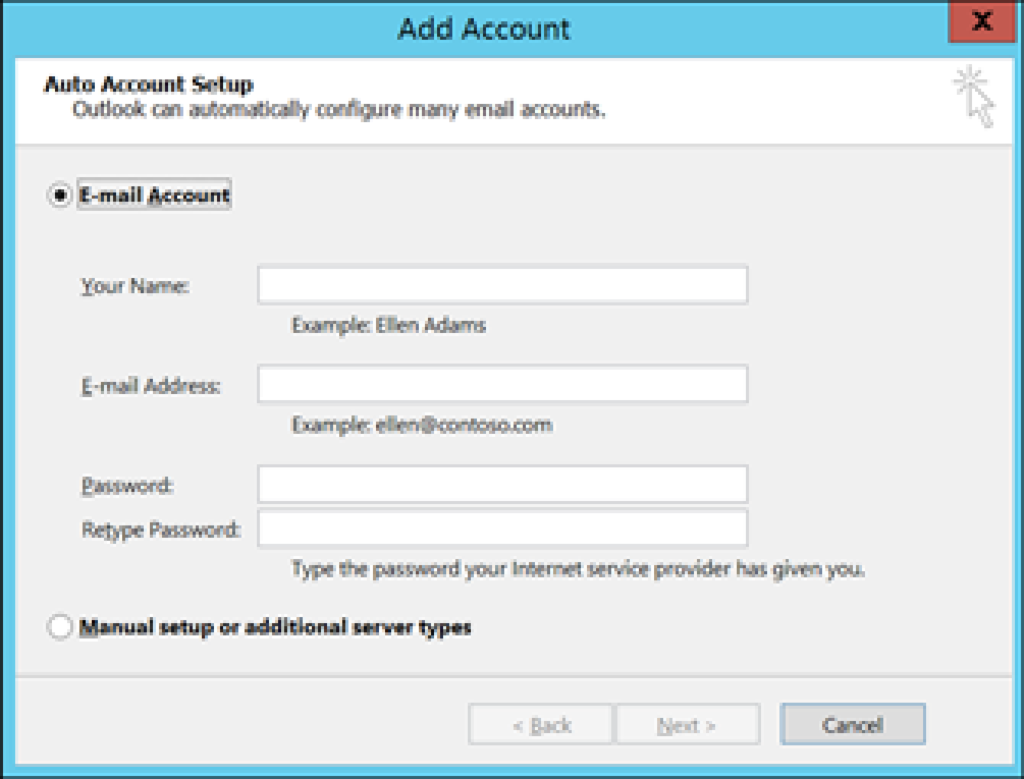The width and height of the screenshot is (1024, 779).
Task: Click the Your Name label
Action: 135,286
